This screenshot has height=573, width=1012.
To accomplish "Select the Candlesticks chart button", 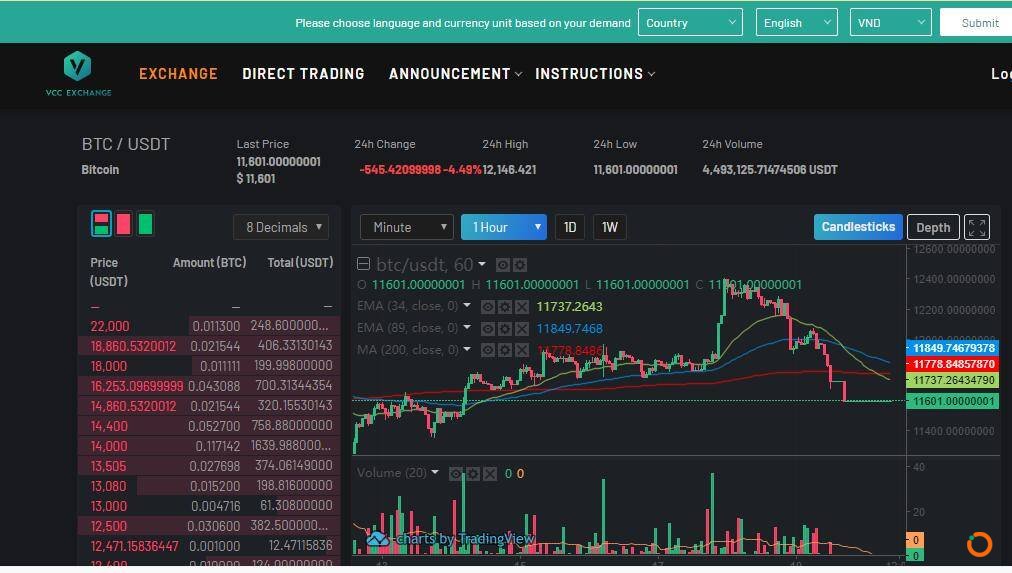I will [858, 227].
